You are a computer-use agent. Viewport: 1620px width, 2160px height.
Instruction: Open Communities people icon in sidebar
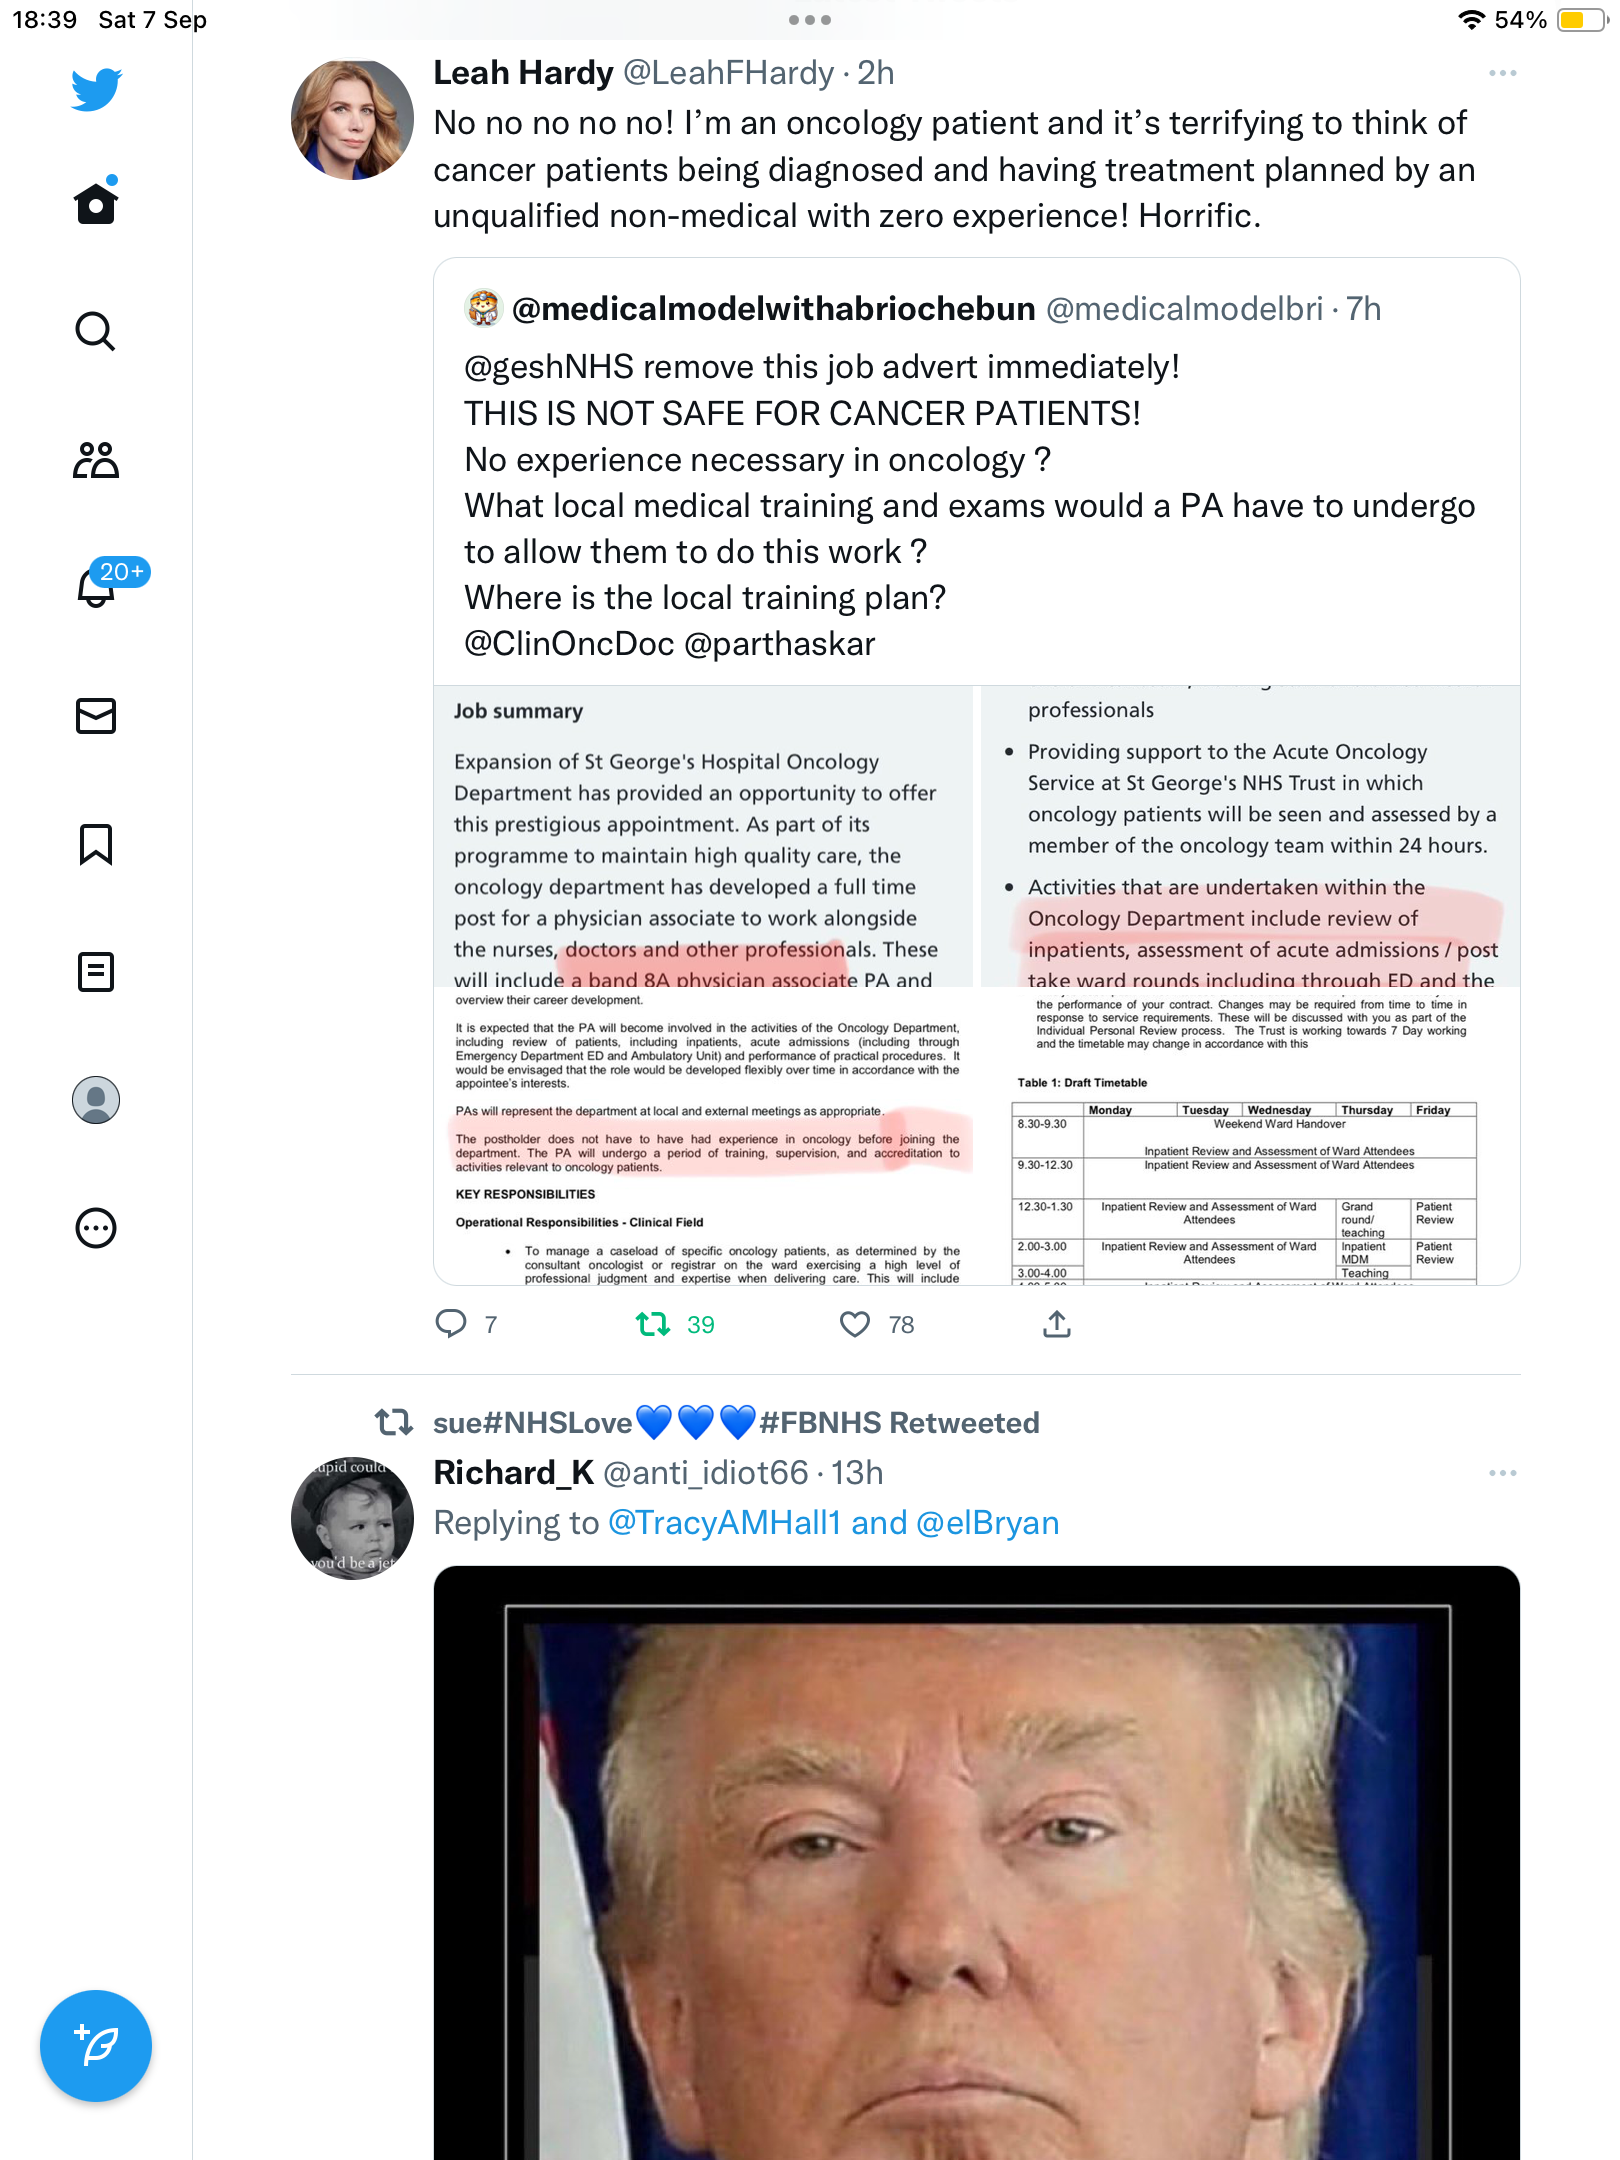tap(96, 460)
